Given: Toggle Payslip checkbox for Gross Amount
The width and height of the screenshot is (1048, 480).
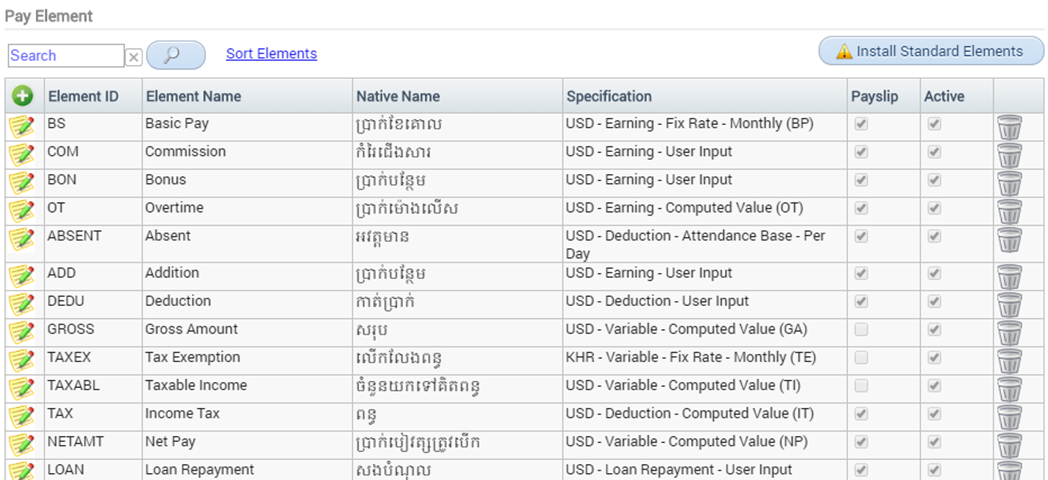Looking at the screenshot, I should click(862, 329).
